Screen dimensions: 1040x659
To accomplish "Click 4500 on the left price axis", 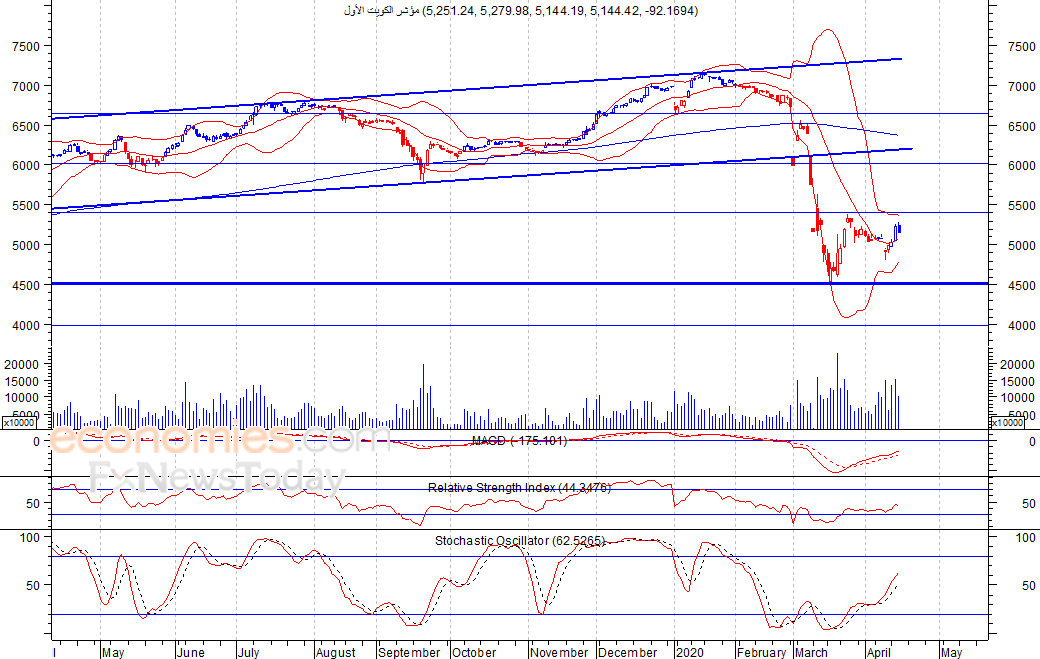I will 26,286.
